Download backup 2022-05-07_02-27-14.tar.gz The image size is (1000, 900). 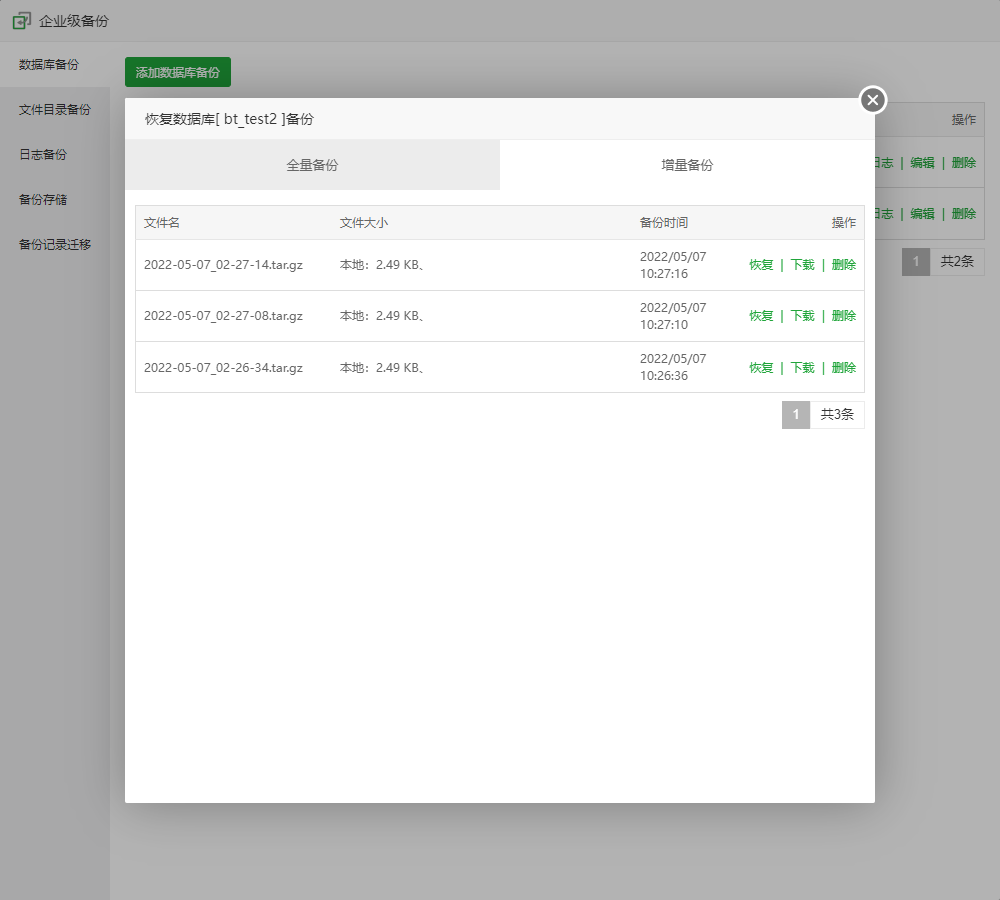point(802,265)
